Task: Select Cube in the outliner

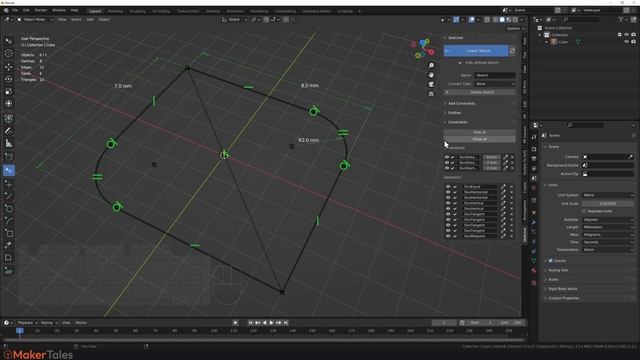Action: [x=563, y=42]
